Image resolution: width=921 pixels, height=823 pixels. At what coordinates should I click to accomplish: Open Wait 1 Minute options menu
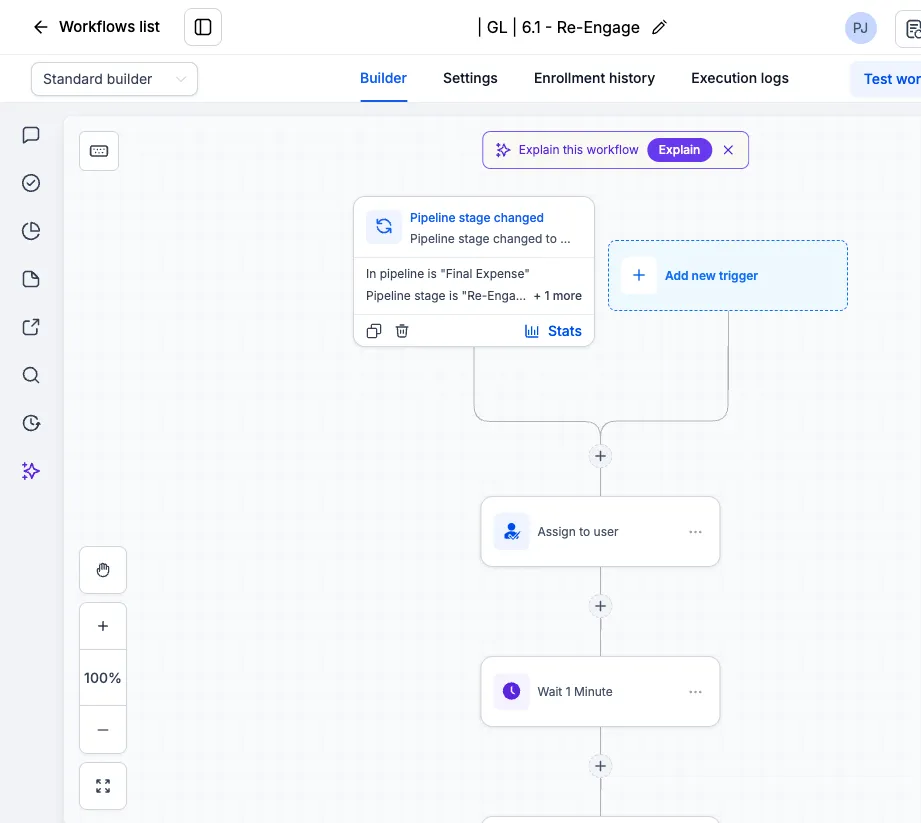click(695, 692)
